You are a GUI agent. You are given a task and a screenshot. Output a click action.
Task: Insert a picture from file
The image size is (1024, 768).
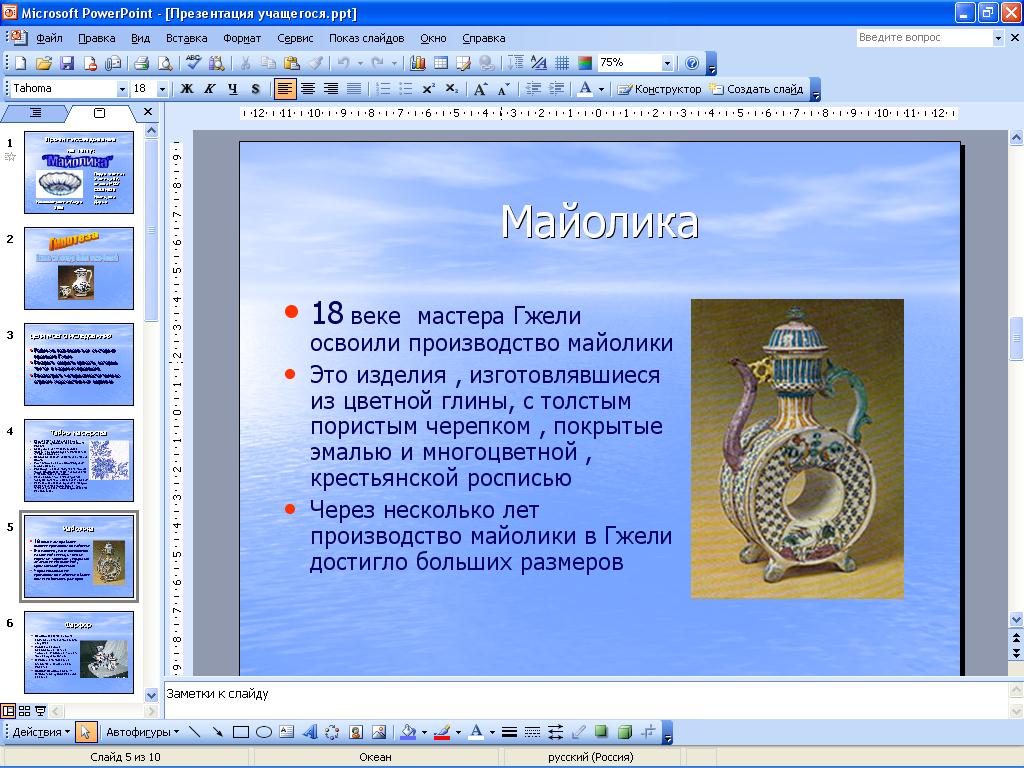click(x=379, y=732)
